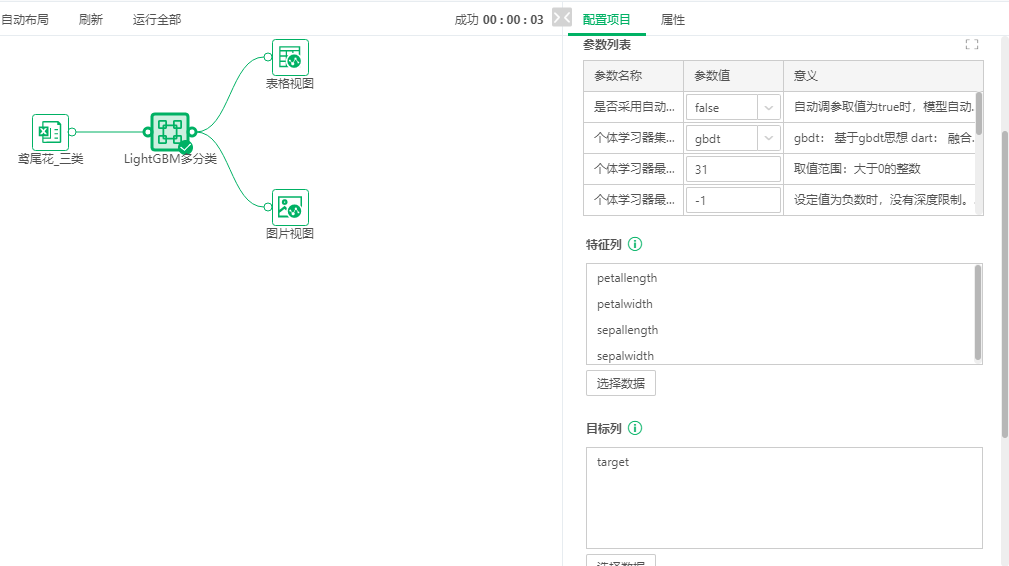
Task: Show info tooltip for 特征列
Action: (635, 244)
